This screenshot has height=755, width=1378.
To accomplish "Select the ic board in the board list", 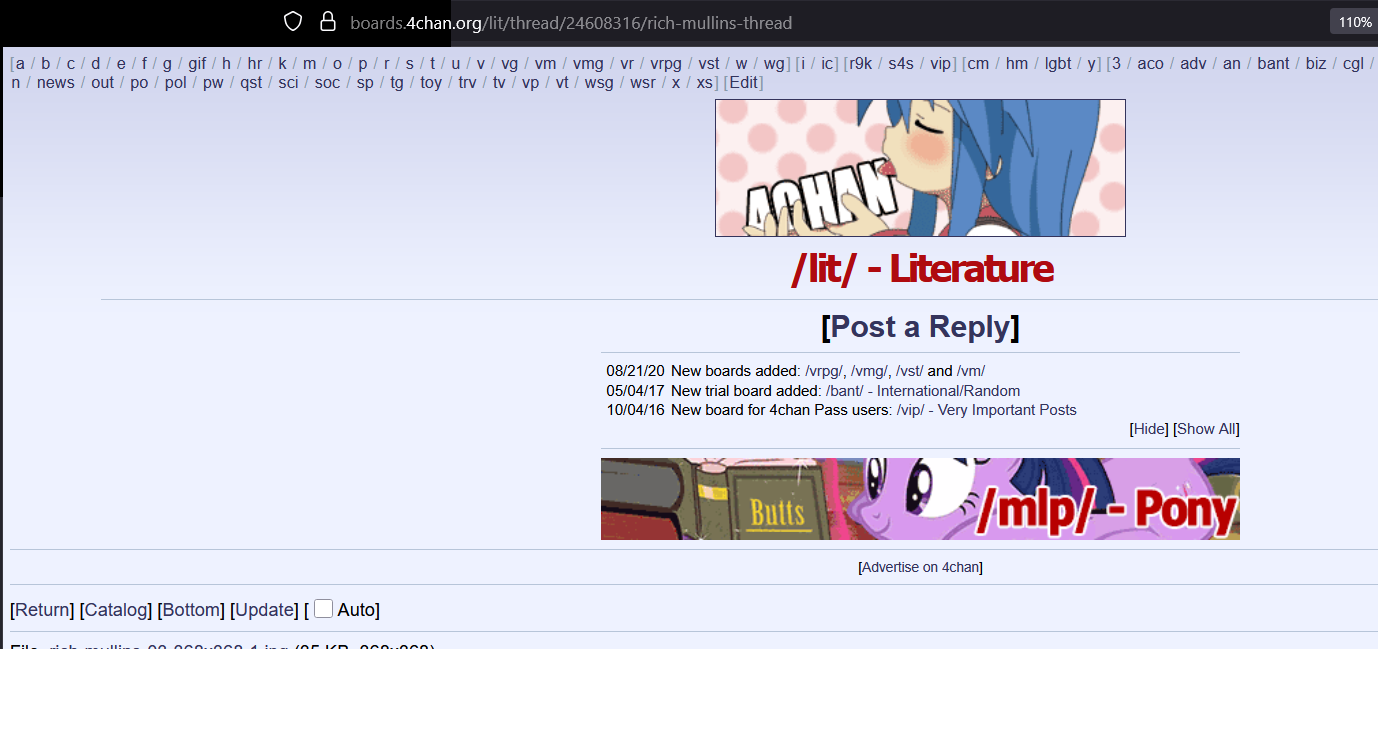I will 827,64.
